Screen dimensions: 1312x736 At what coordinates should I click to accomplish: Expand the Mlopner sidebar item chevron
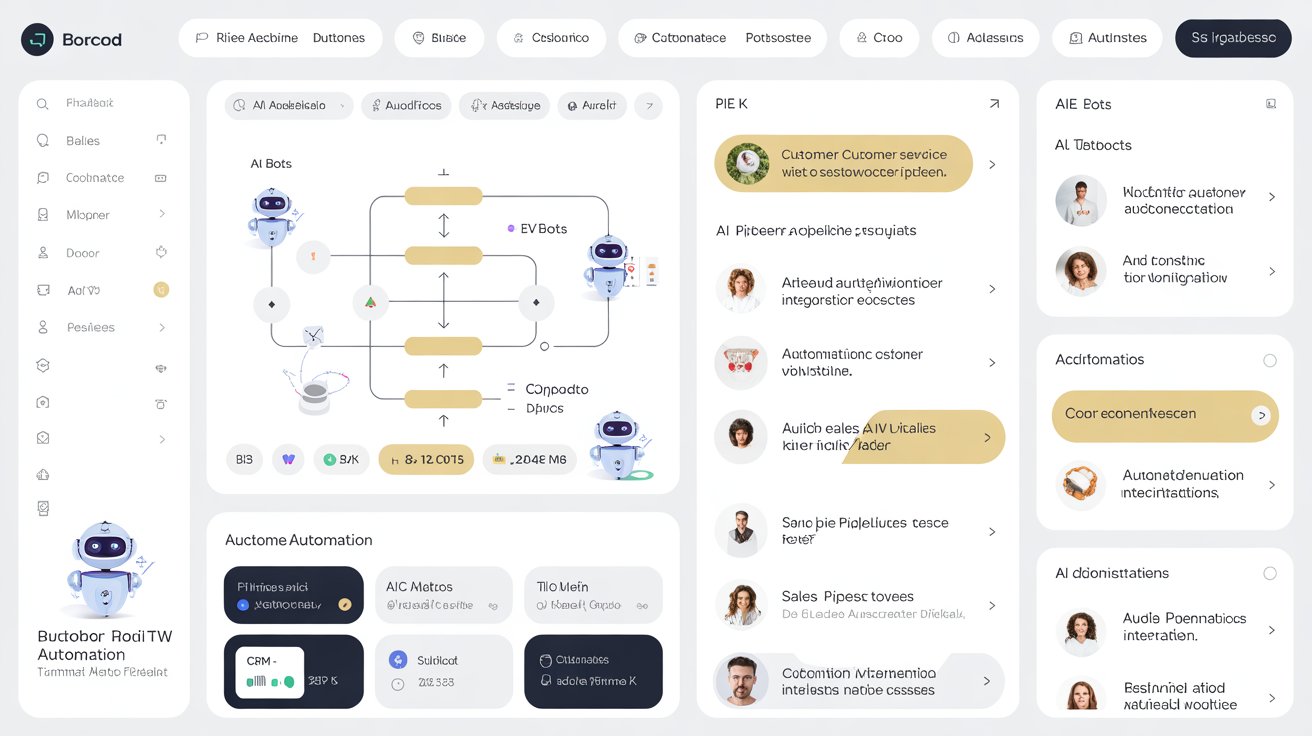tap(162, 215)
